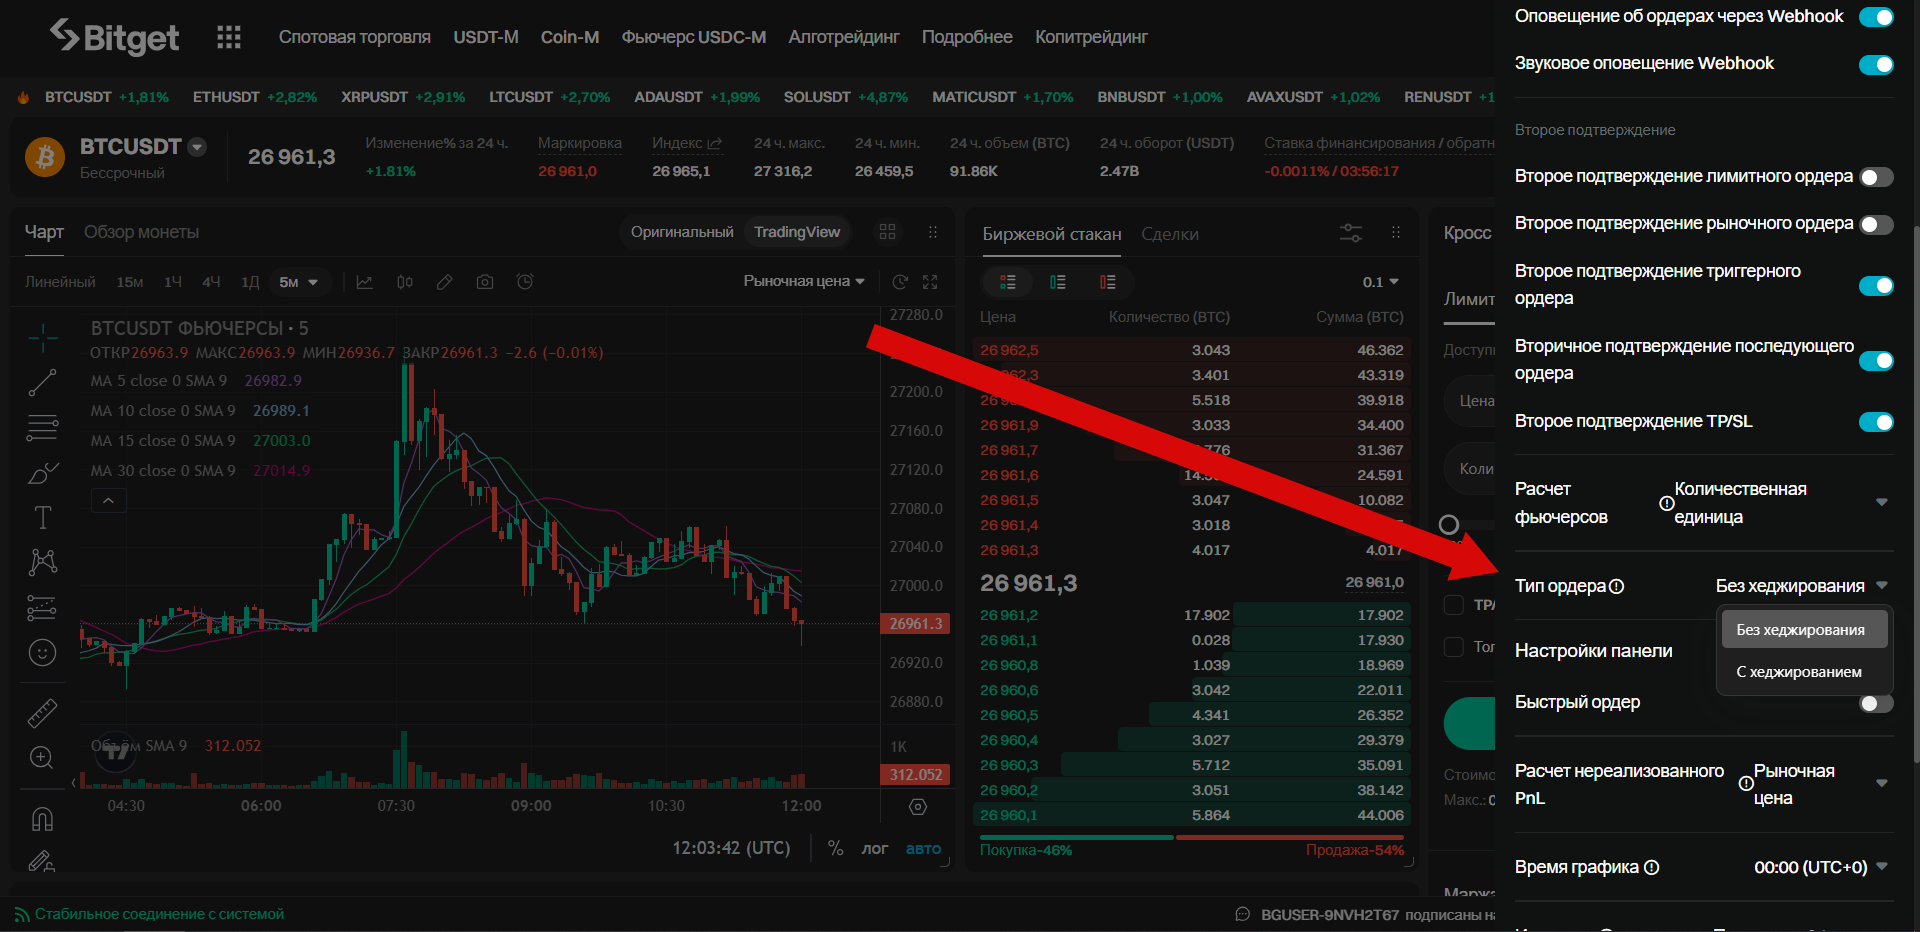Open order book 0.1 precision dropdown
This screenshot has height=932, width=1920.
click(x=1381, y=282)
